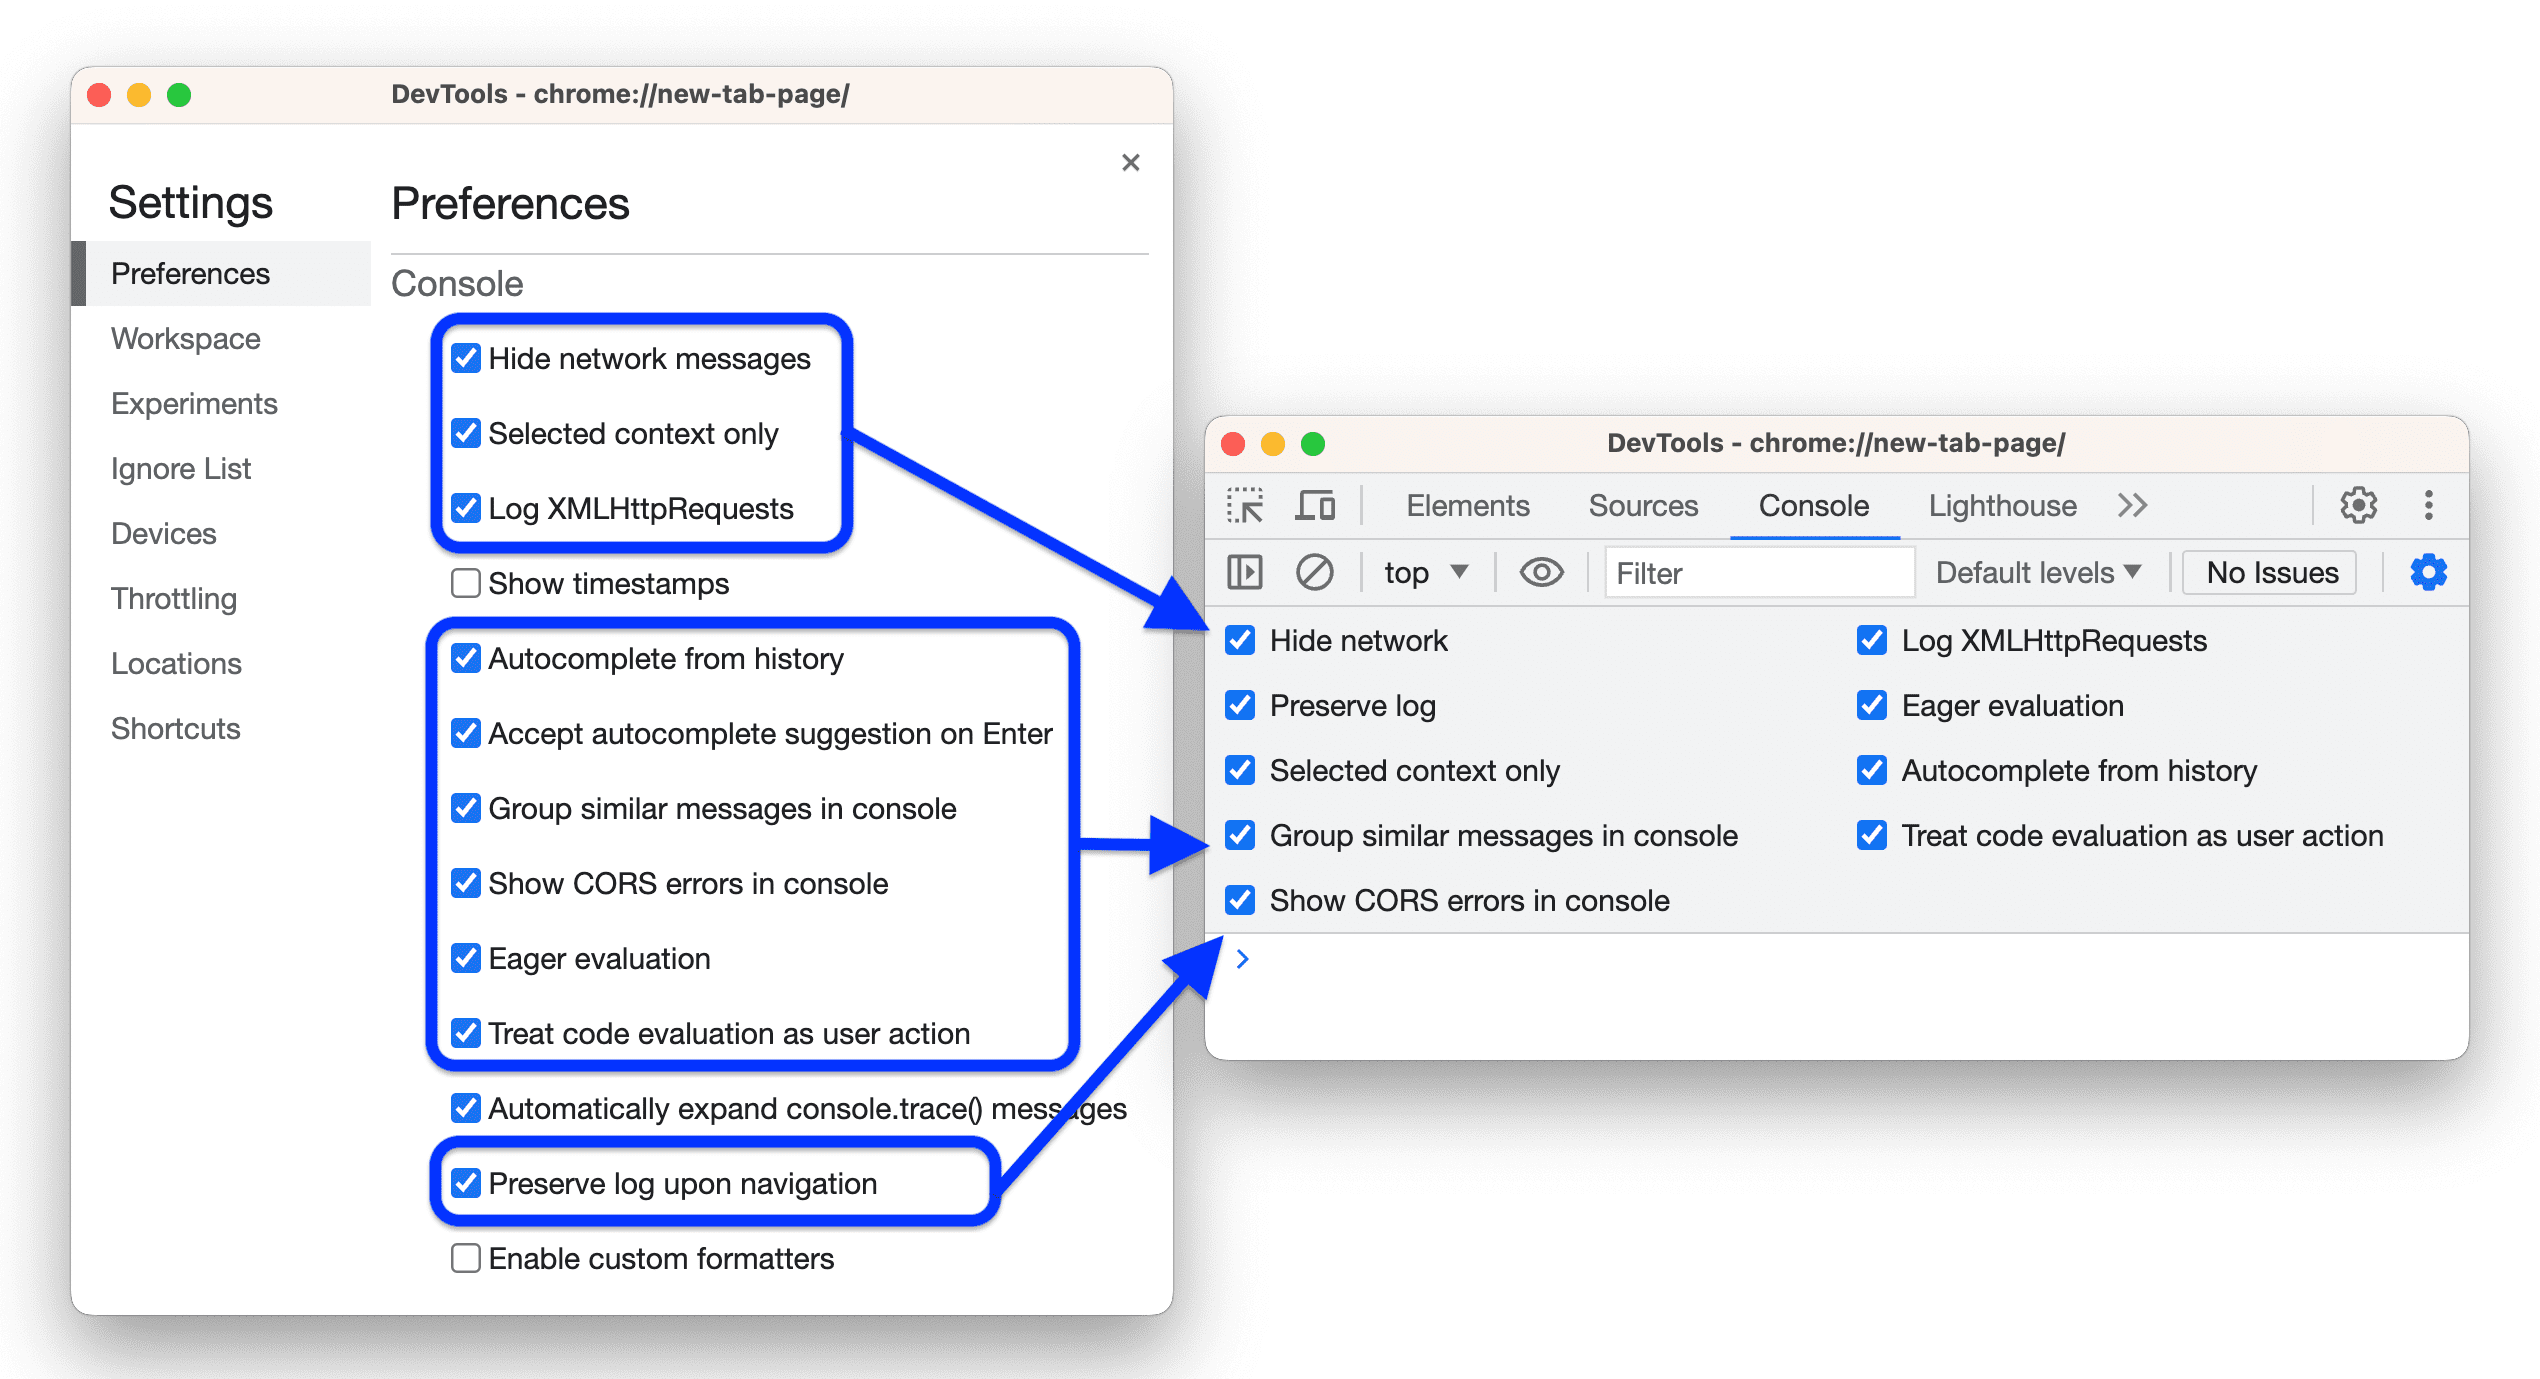Select the Experiments settings section

coord(194,404)
